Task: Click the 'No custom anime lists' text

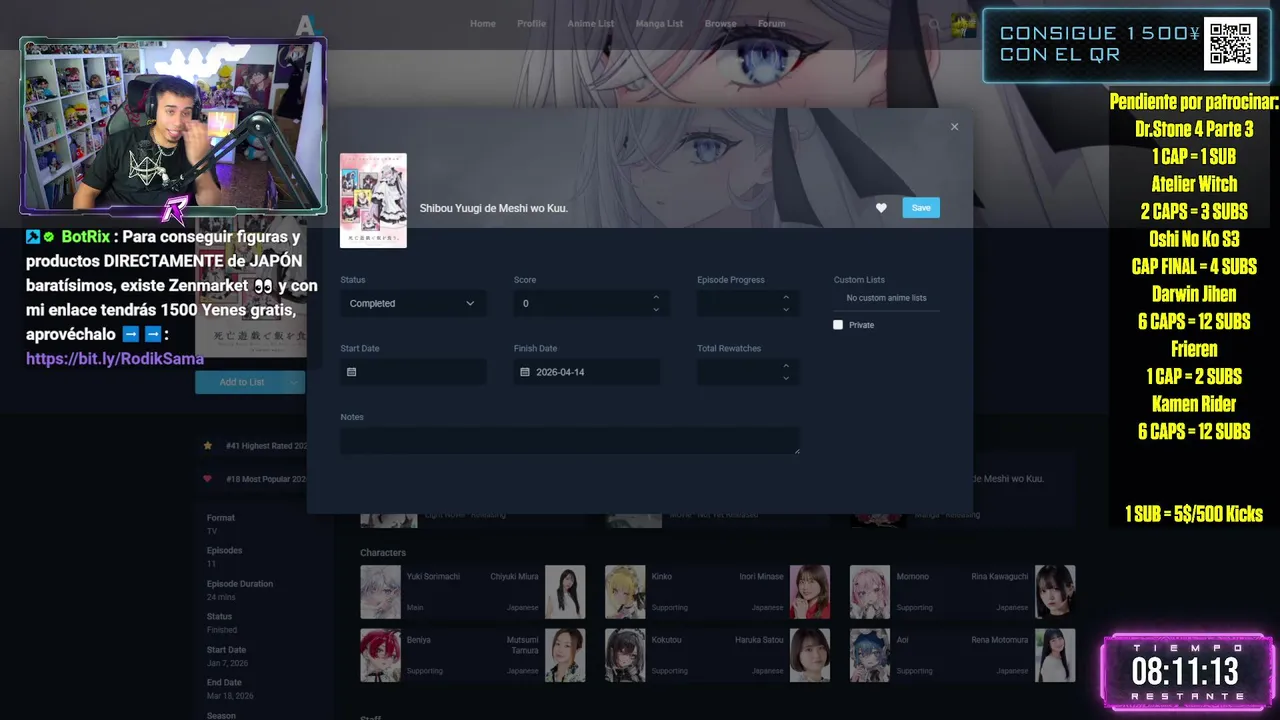Action: tap(886, 298)
